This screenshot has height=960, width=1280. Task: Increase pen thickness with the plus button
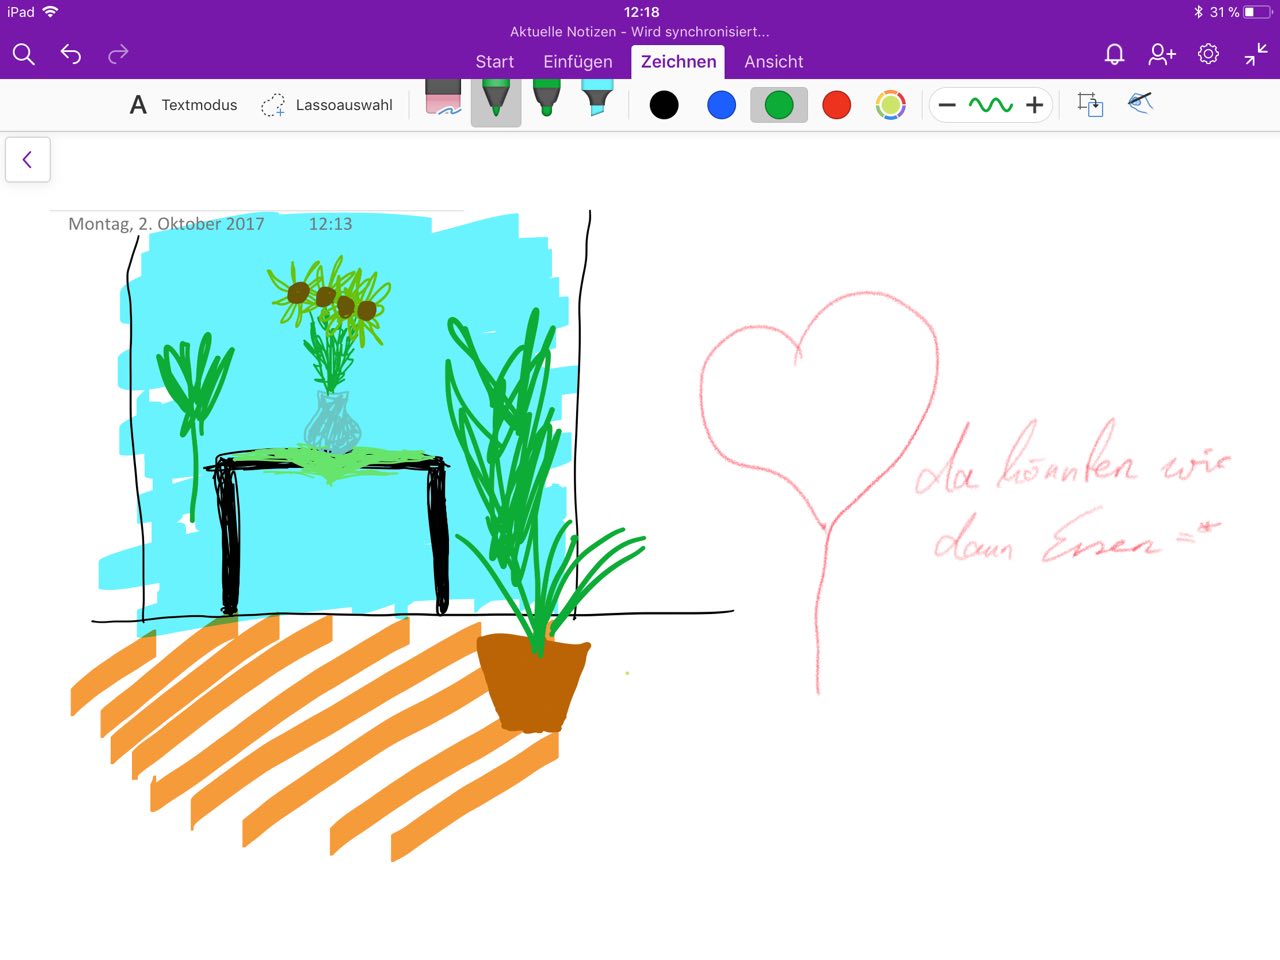tap(1034, 105)
